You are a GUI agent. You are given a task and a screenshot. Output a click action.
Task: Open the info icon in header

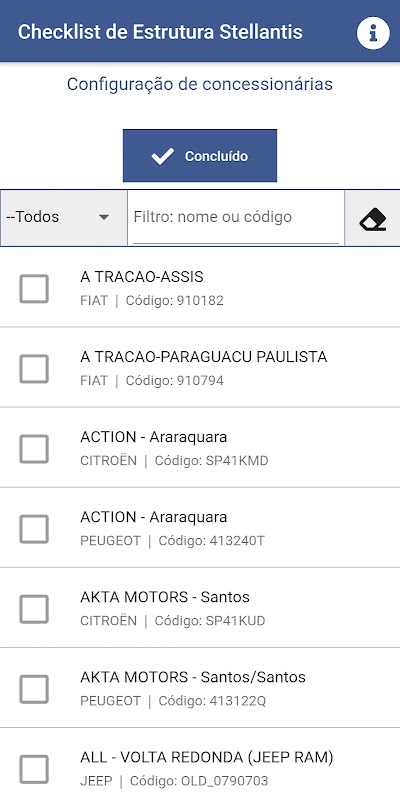pyautogui.click(x=373, y=32)
